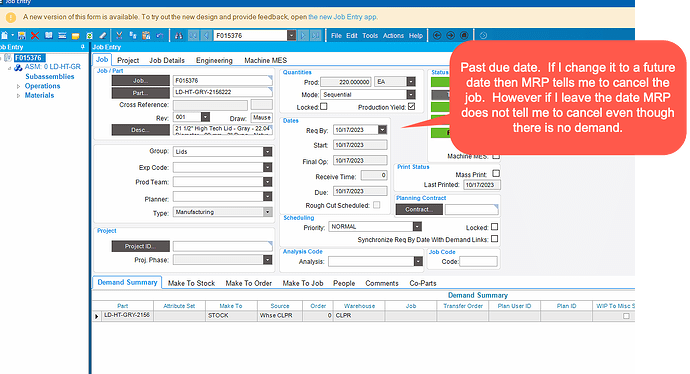Toggle the Rough Cut Scheduled checkbox
The height and width of the screenshot is (374, 690).
click(377, 205)
